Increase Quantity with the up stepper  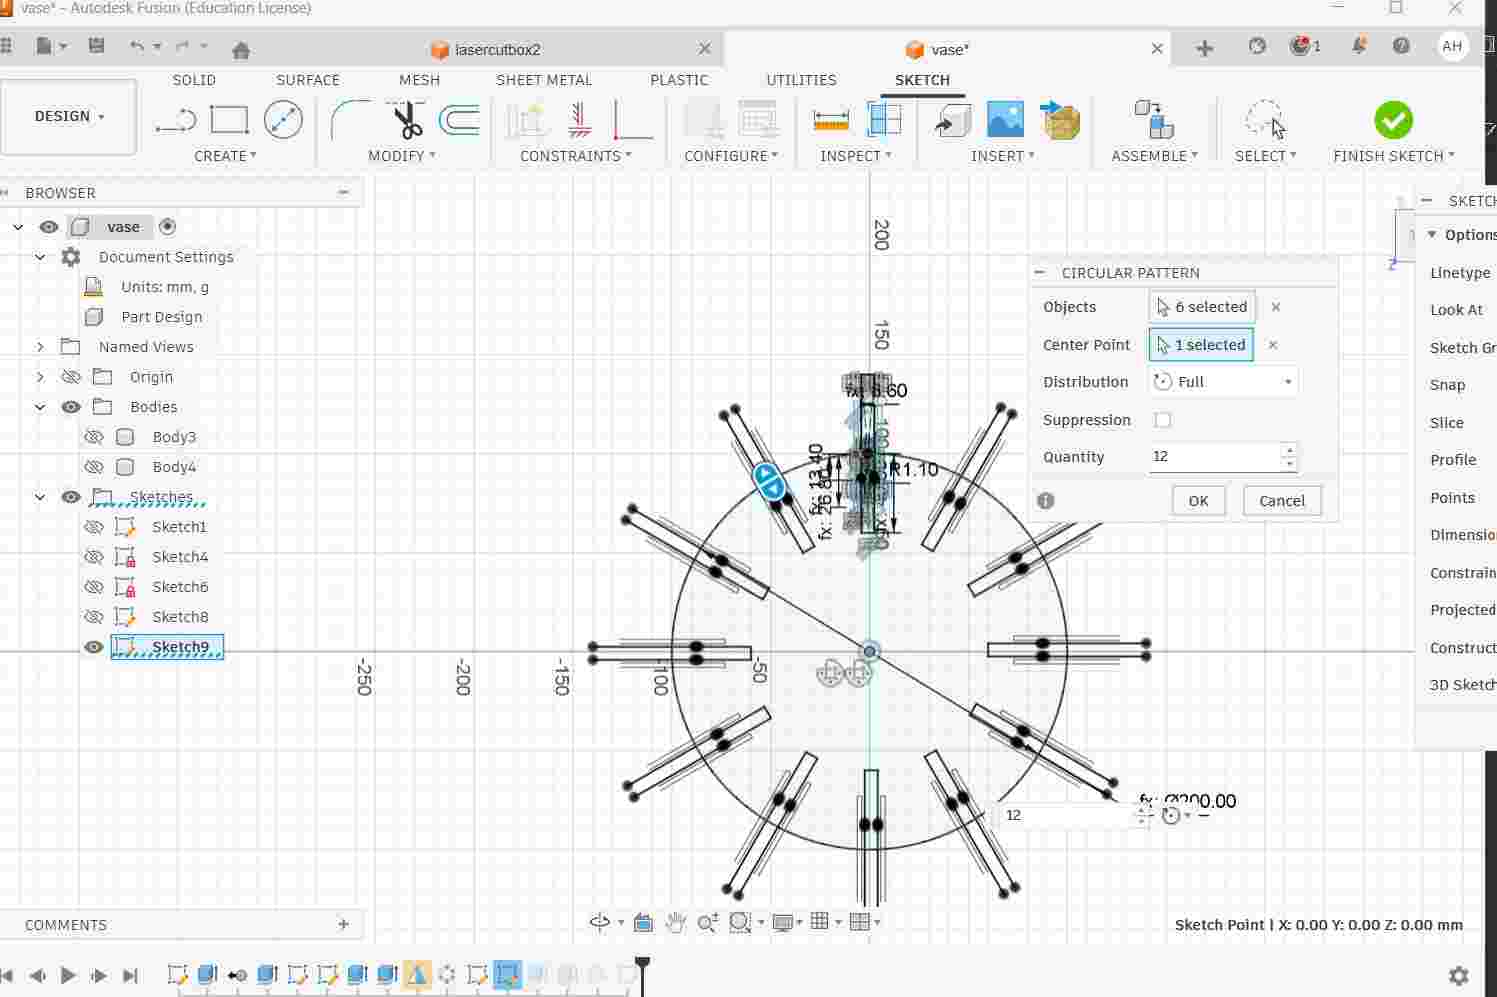[1289, 450]
